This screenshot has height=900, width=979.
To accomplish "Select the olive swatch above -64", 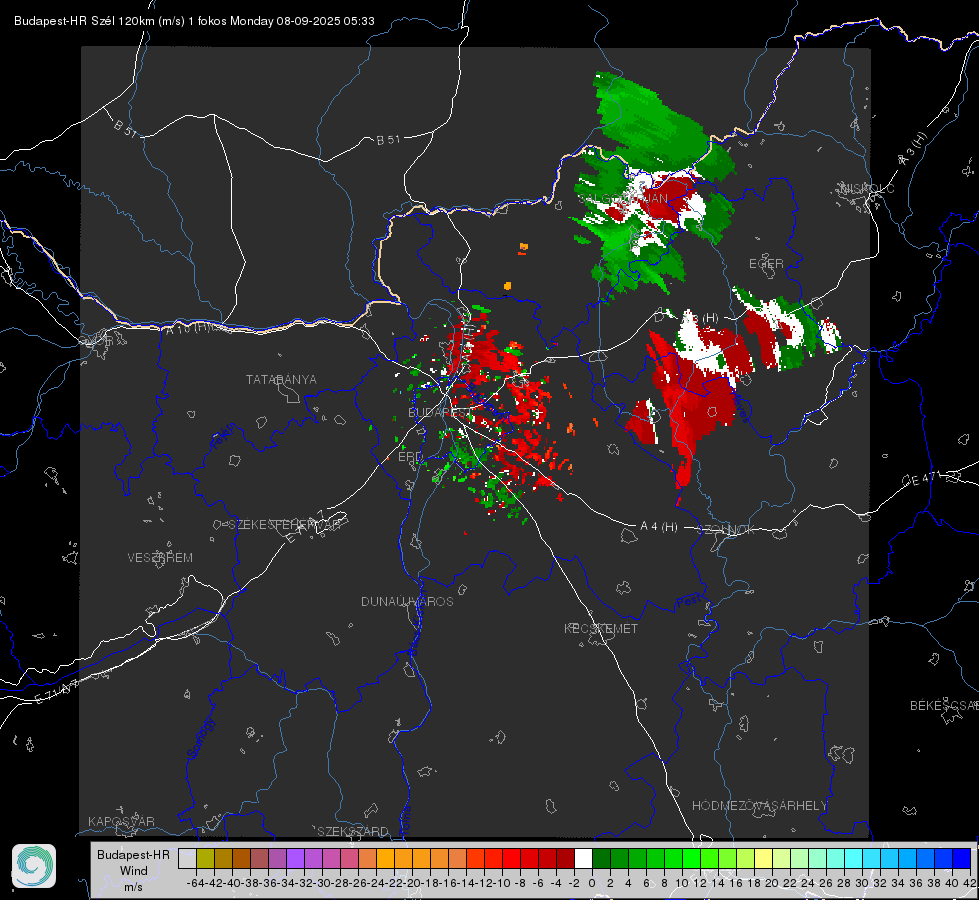I will click(x=205, y=859).
